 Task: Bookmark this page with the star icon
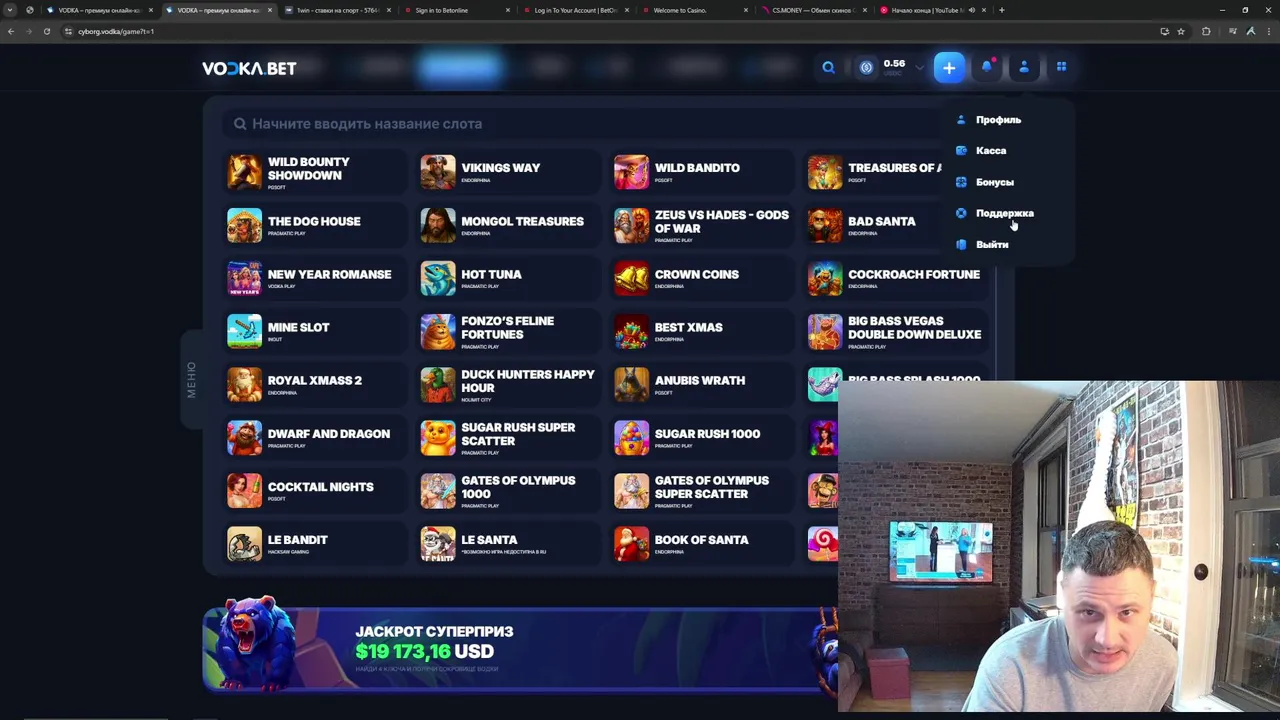[1181, 31]
